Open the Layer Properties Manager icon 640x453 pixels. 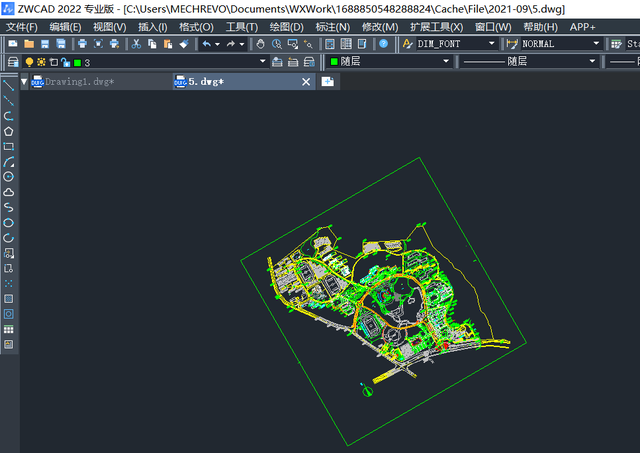pos(13,62)
